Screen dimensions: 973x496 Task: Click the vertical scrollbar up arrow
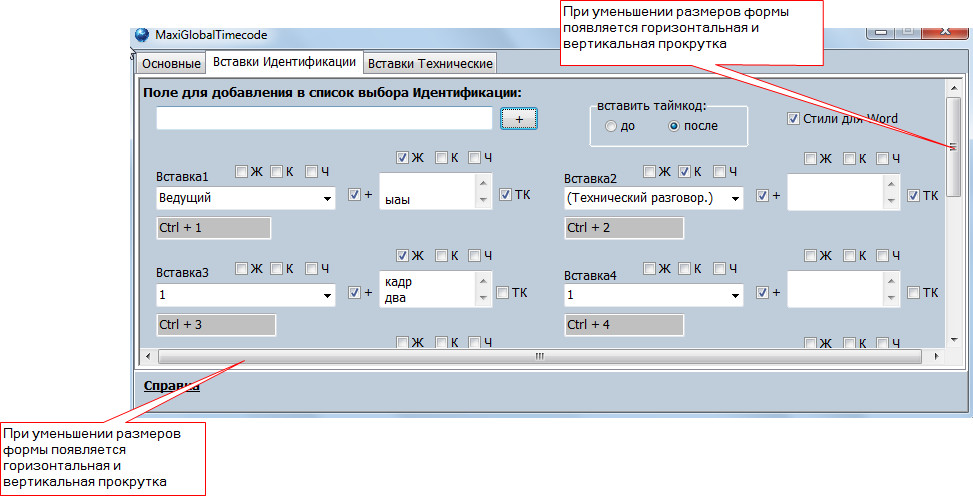[954, 88]
